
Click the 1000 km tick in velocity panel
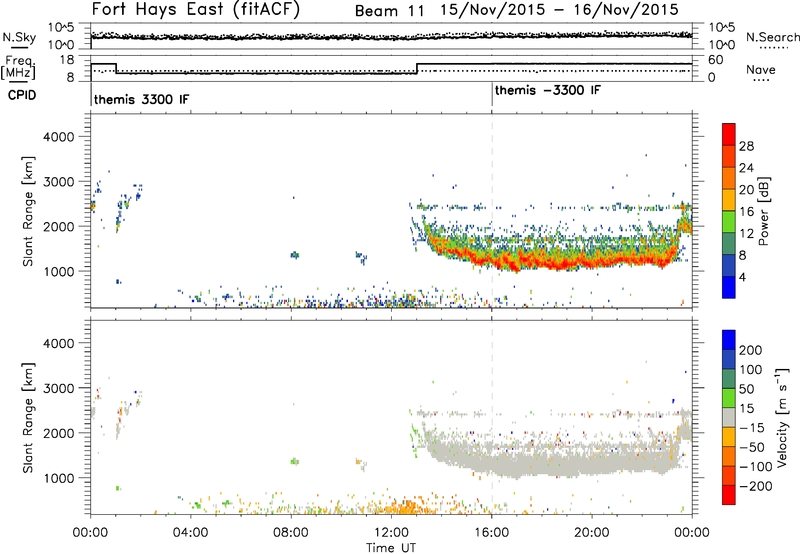(x=58, y=478)
